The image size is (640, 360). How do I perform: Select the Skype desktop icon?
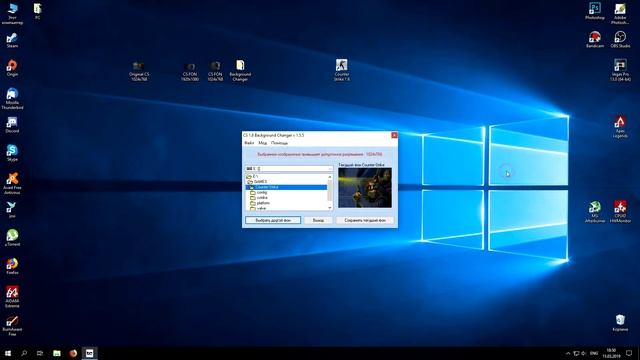click(x=12, y=153)
